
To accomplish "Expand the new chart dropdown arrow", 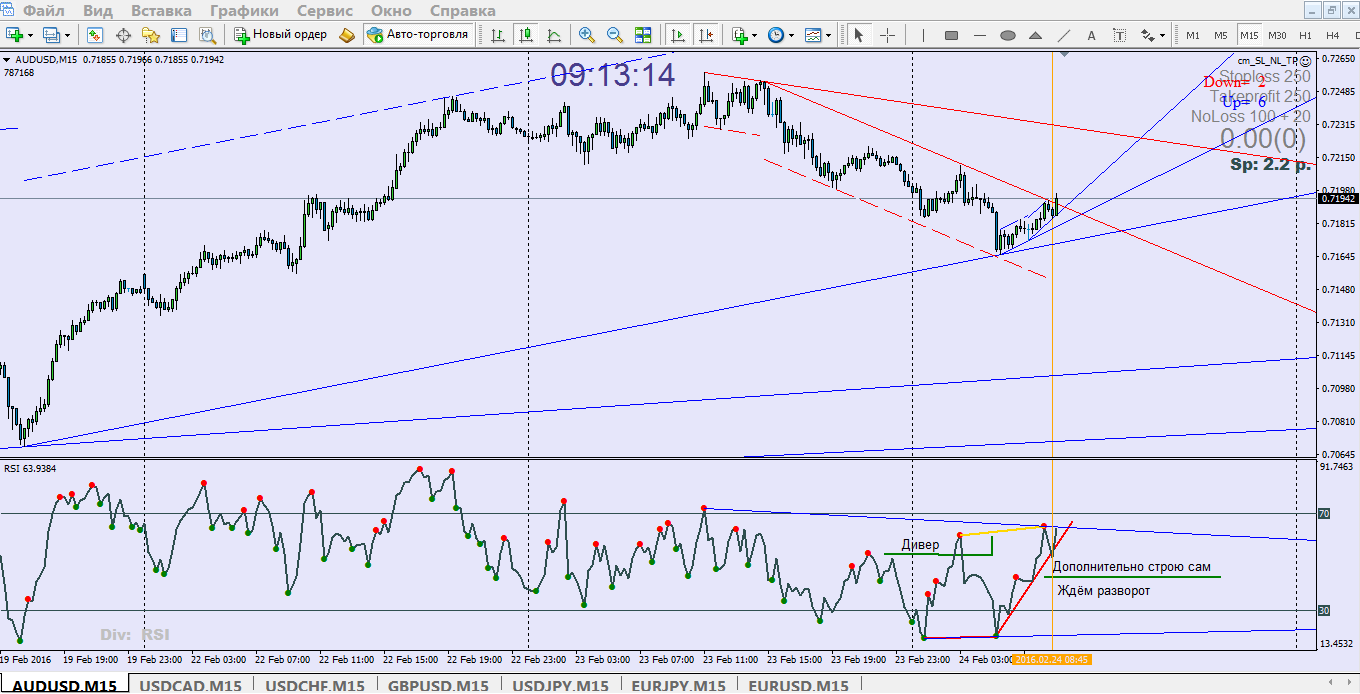I will [32, 35].
